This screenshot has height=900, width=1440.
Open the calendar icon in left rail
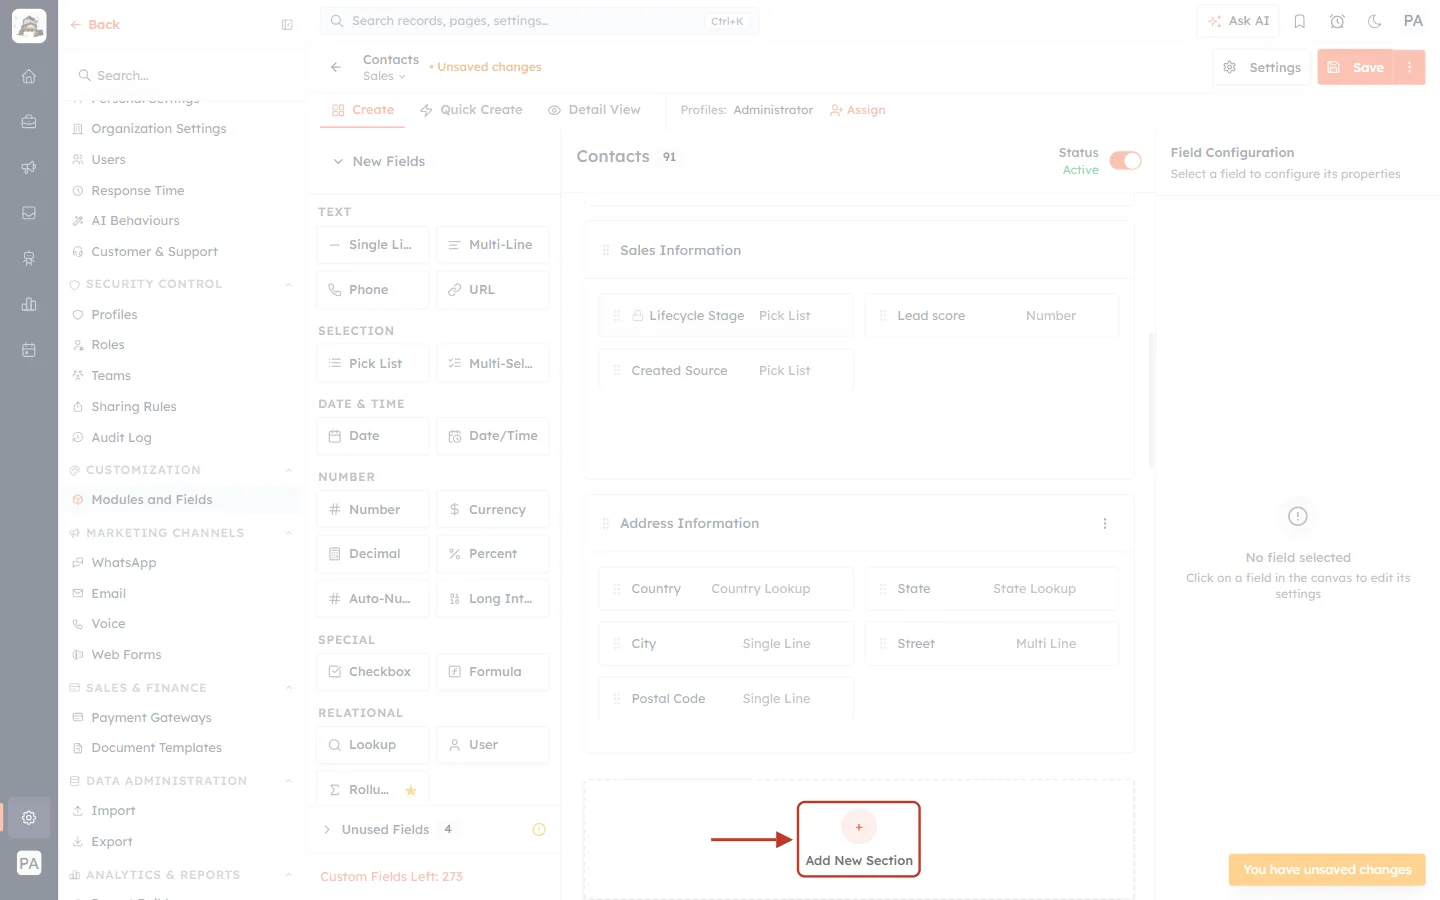[x=29, y=350]
